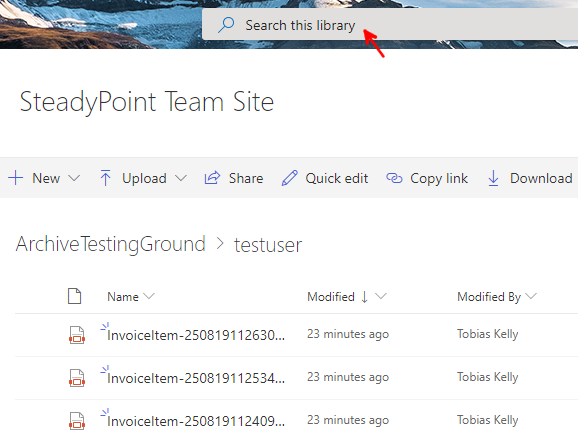Select the testuser breadcrumb folder
The width and height of the screenshot is (578, 441).
click(268, 245)
